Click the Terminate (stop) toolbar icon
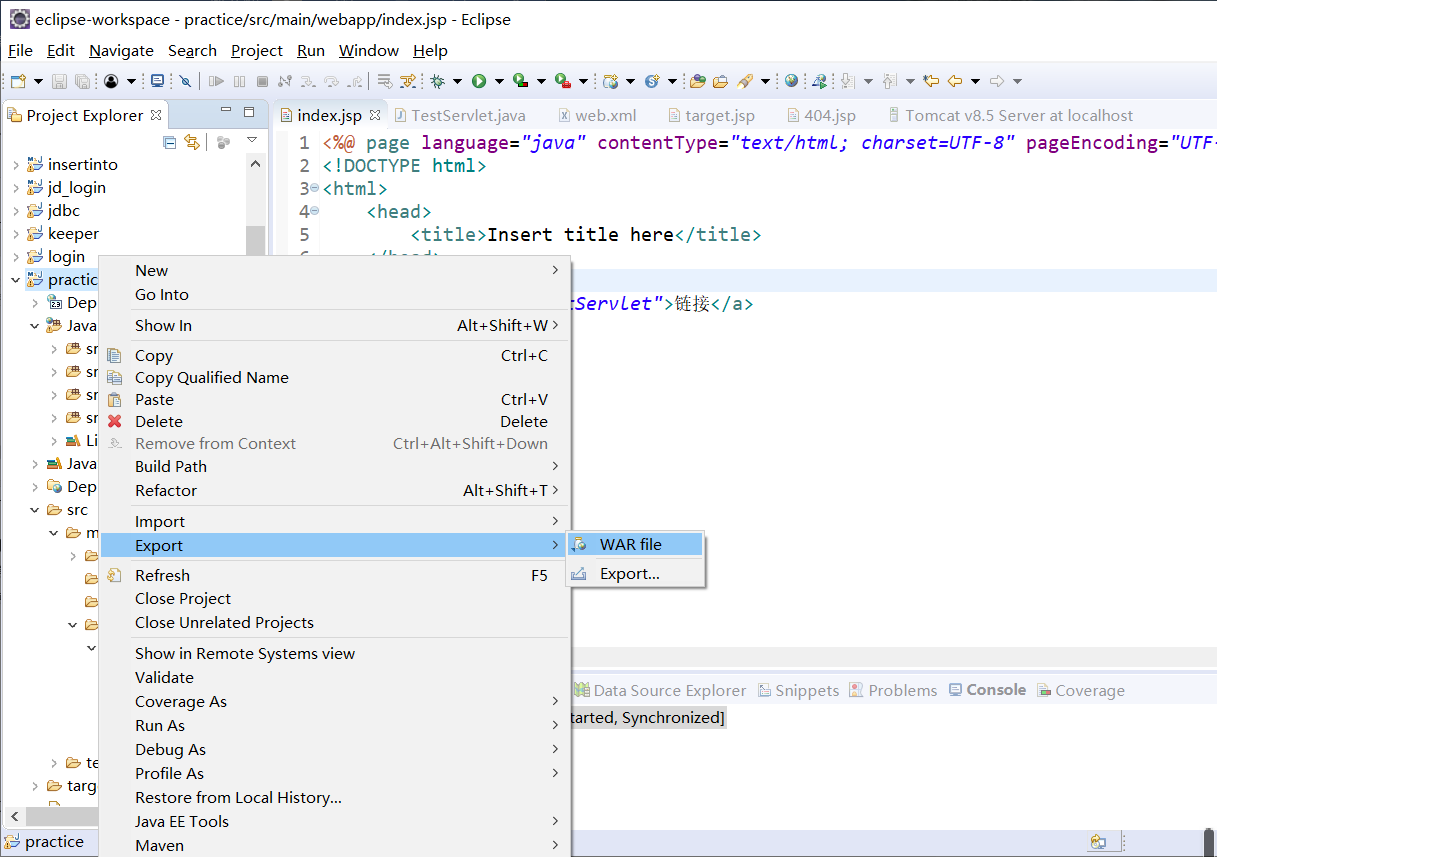The height and width of the screenshot is (857, 1445). 262,81
